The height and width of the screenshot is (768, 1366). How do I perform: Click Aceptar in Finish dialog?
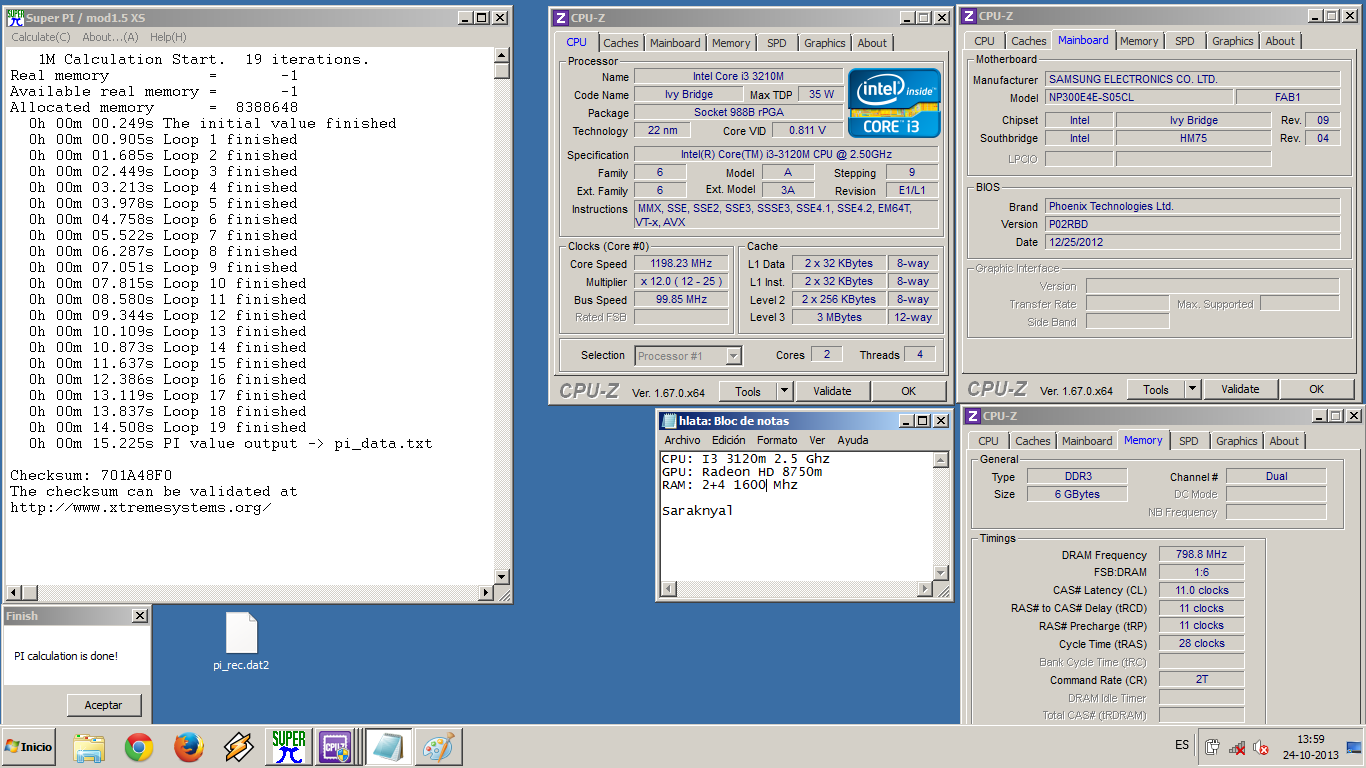(104, 705)
